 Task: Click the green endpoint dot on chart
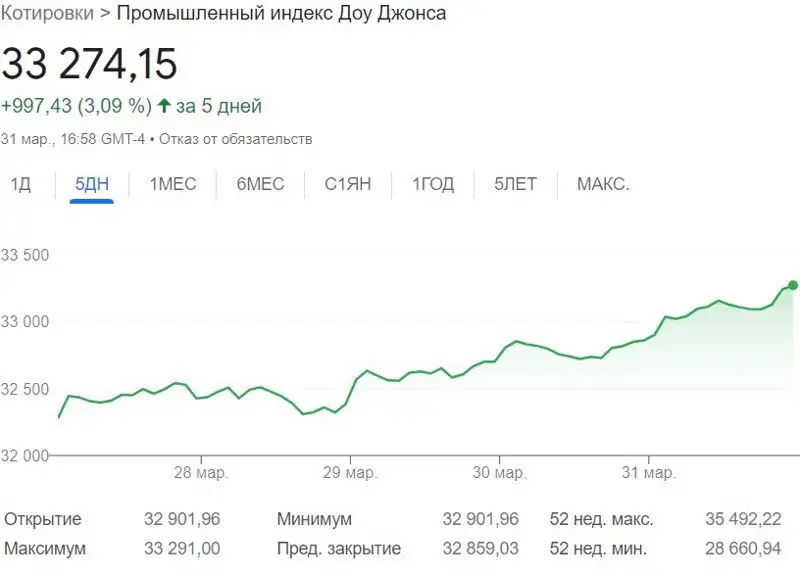pos(793,285)
